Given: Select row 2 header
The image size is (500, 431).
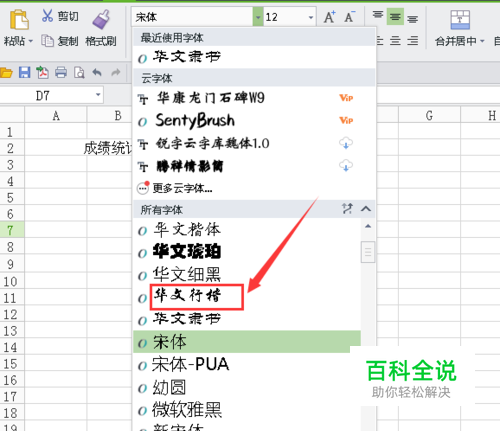Looking at the screenshot, I should coord(12,148).
